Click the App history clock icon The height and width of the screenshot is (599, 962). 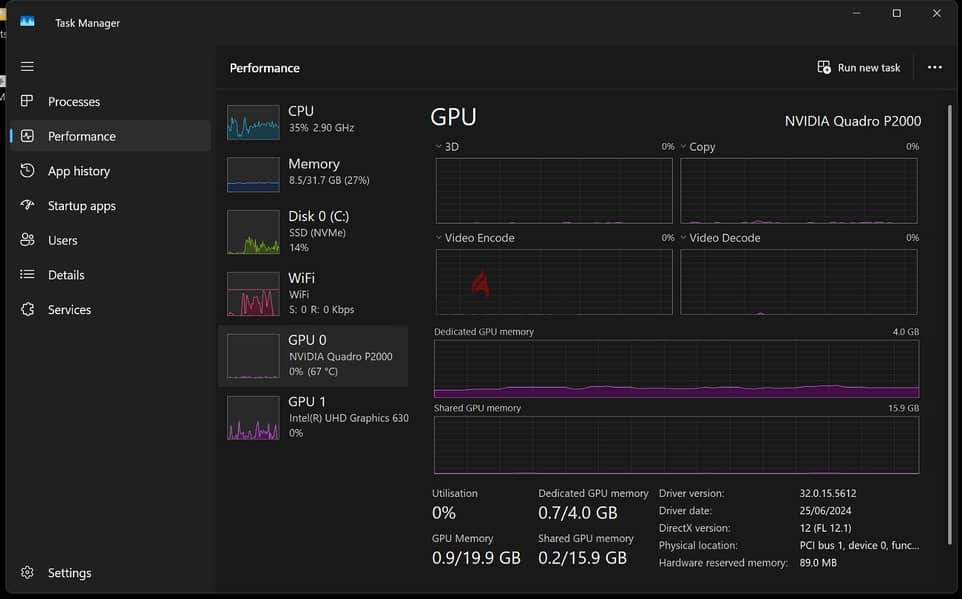27,171
